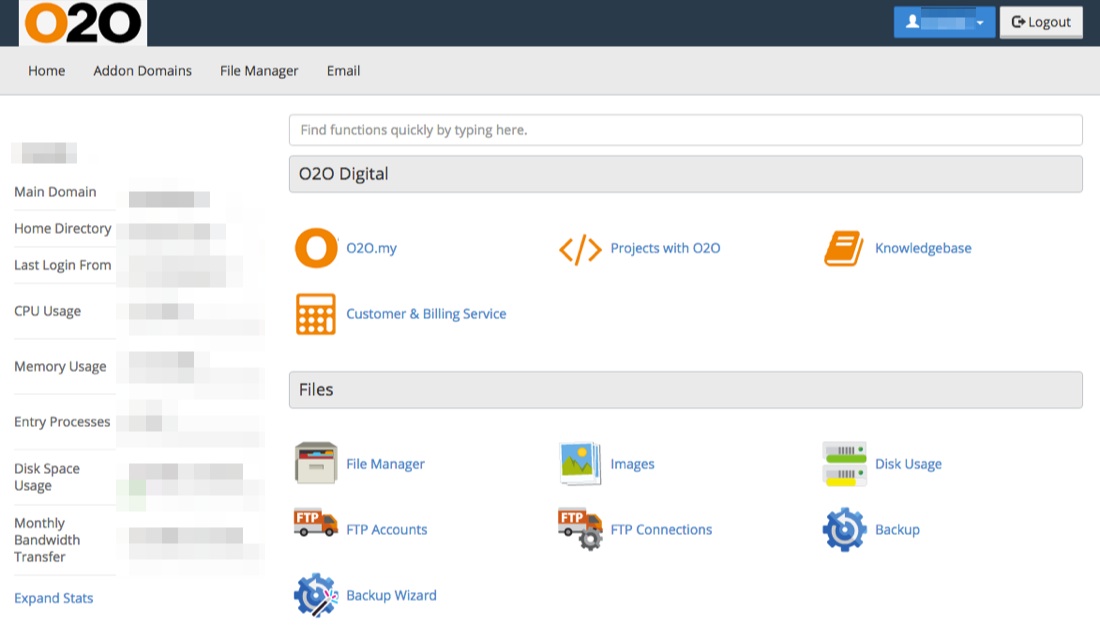Open Email in the navigation bar
This screenshot has width=1100, height=640.
click(343, 71)
